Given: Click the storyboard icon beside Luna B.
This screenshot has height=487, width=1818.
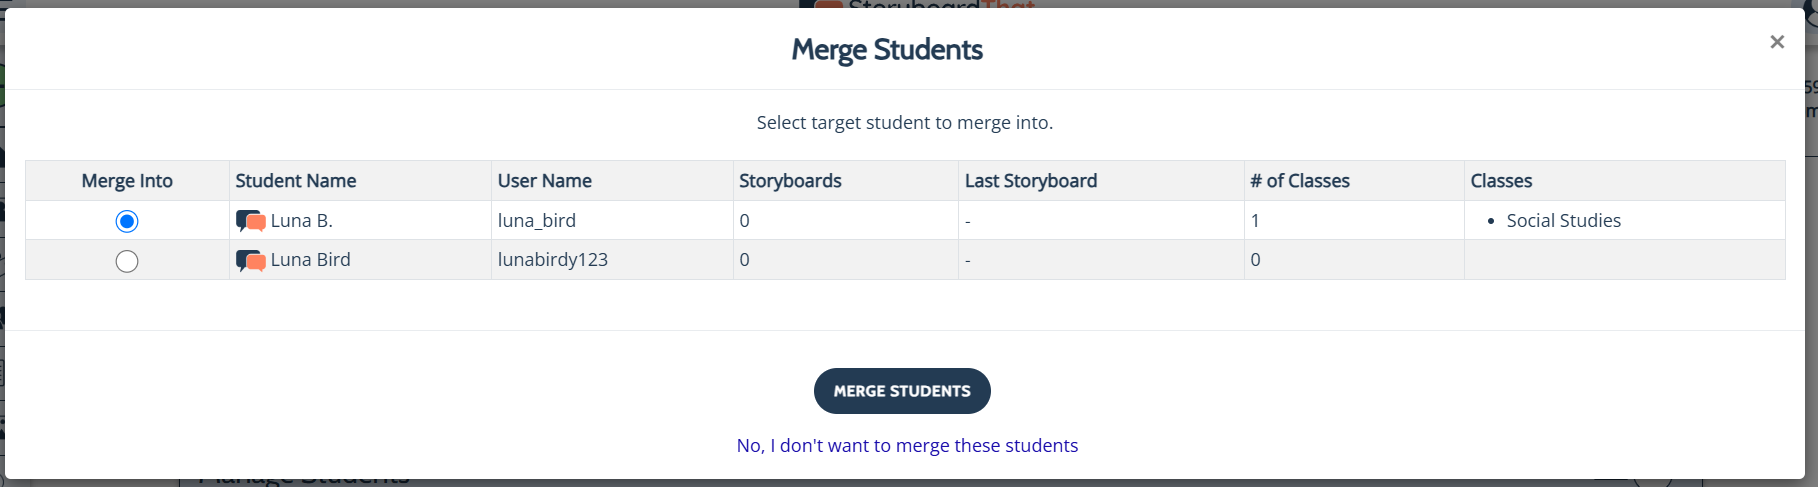Looking at the screenshot, I should (250, 221).
